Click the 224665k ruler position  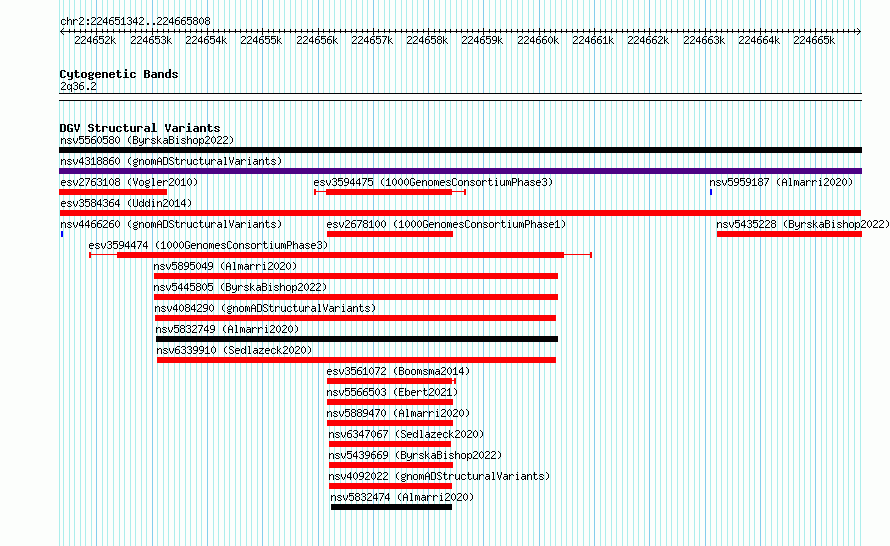pos(814,40)
